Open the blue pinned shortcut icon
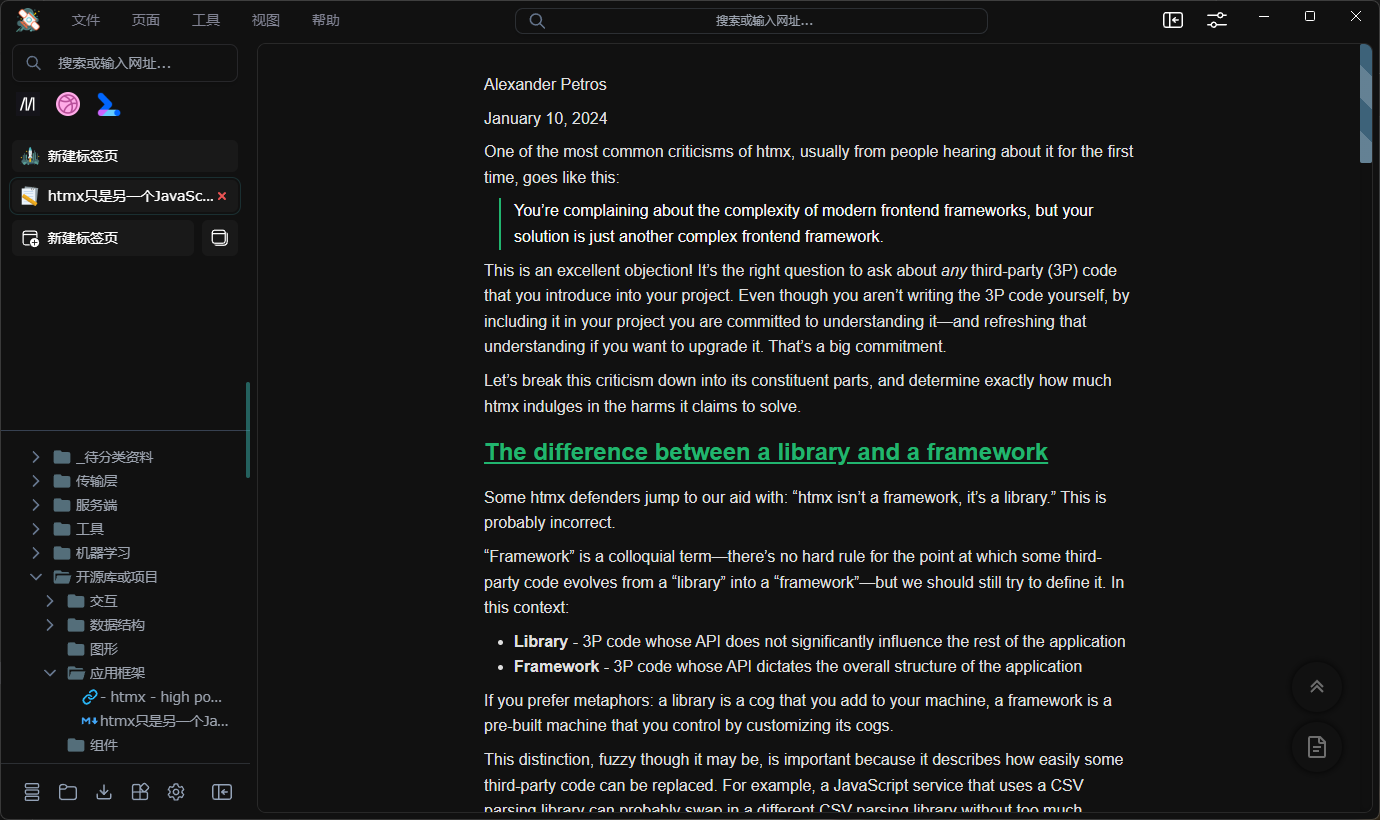The height and width of the screenshot is (820, 1380). pos(108,104)
